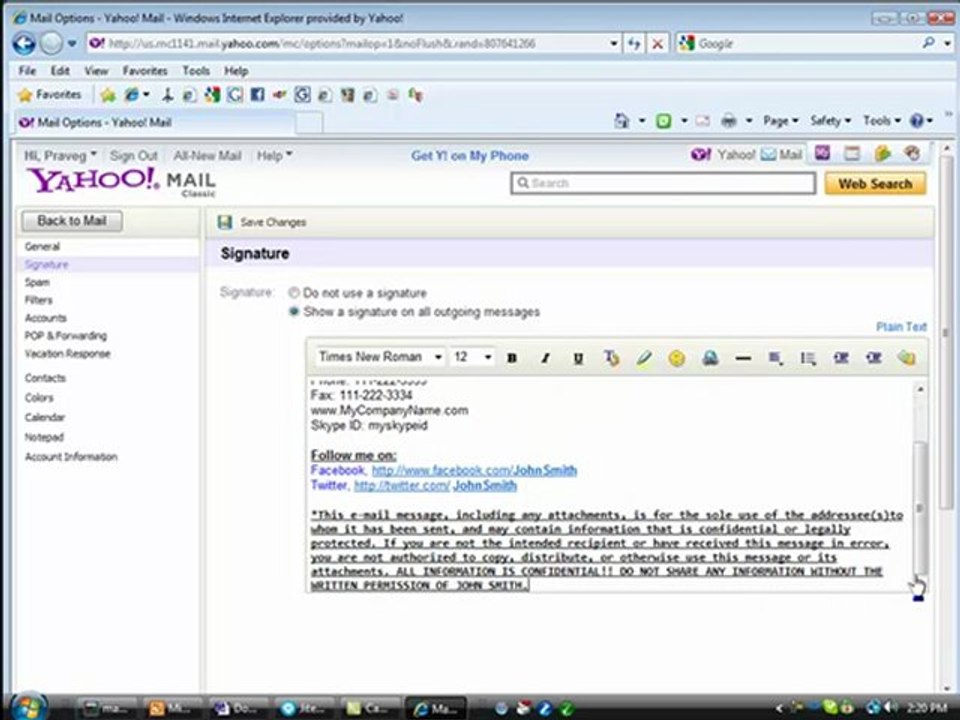Click the Sign Out link
This screenshot has width=960, height=720.
[133, 156]
